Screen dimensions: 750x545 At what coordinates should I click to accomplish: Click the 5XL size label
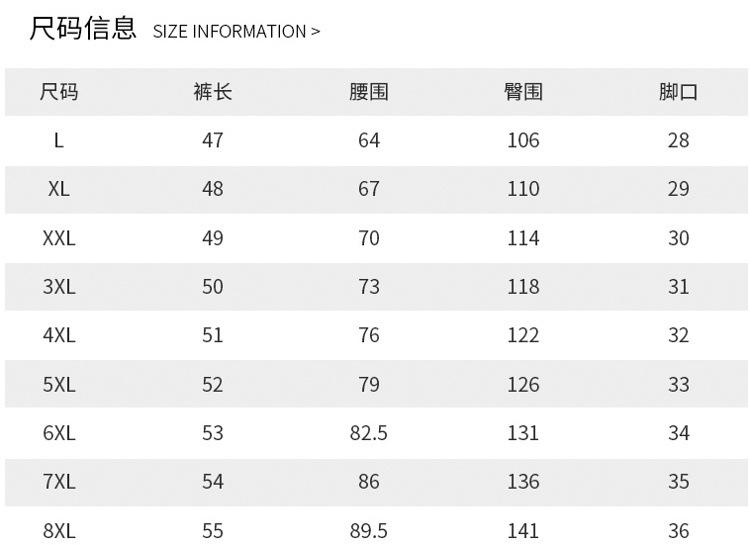[x=59, y=384]
